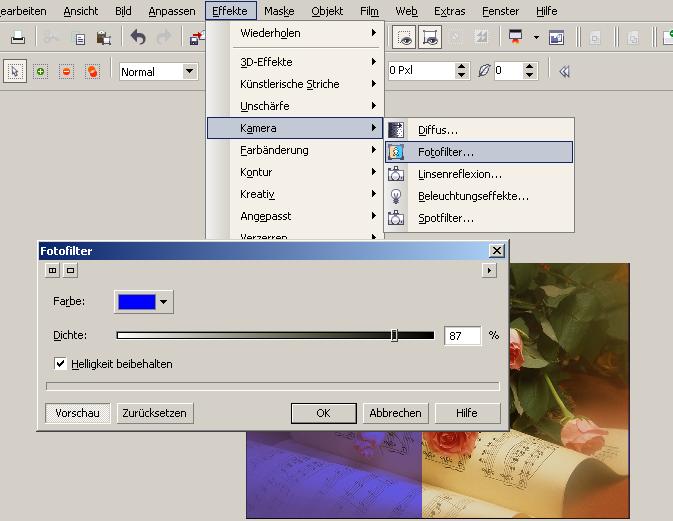This screenshot has width=673, height=521.
Task: Click the application launcher icon
Action: (x=515, y=37)
